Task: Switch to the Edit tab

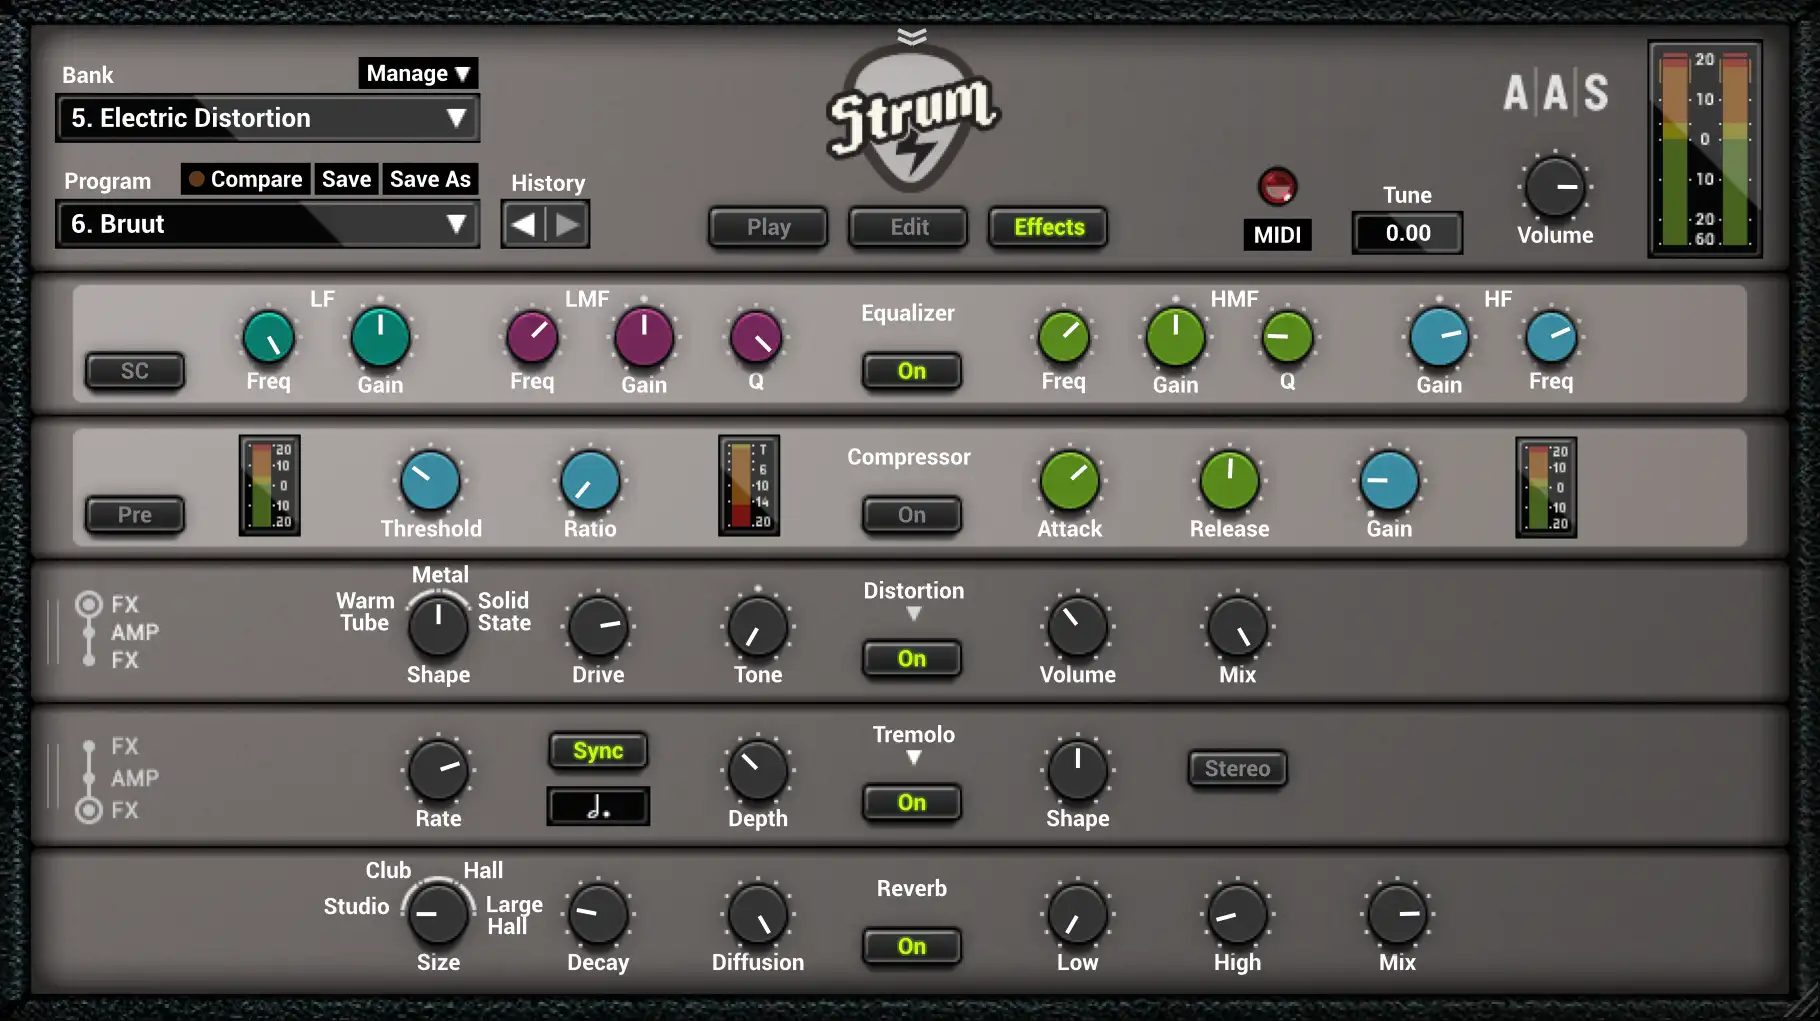Action: click(x=909, y=227)
